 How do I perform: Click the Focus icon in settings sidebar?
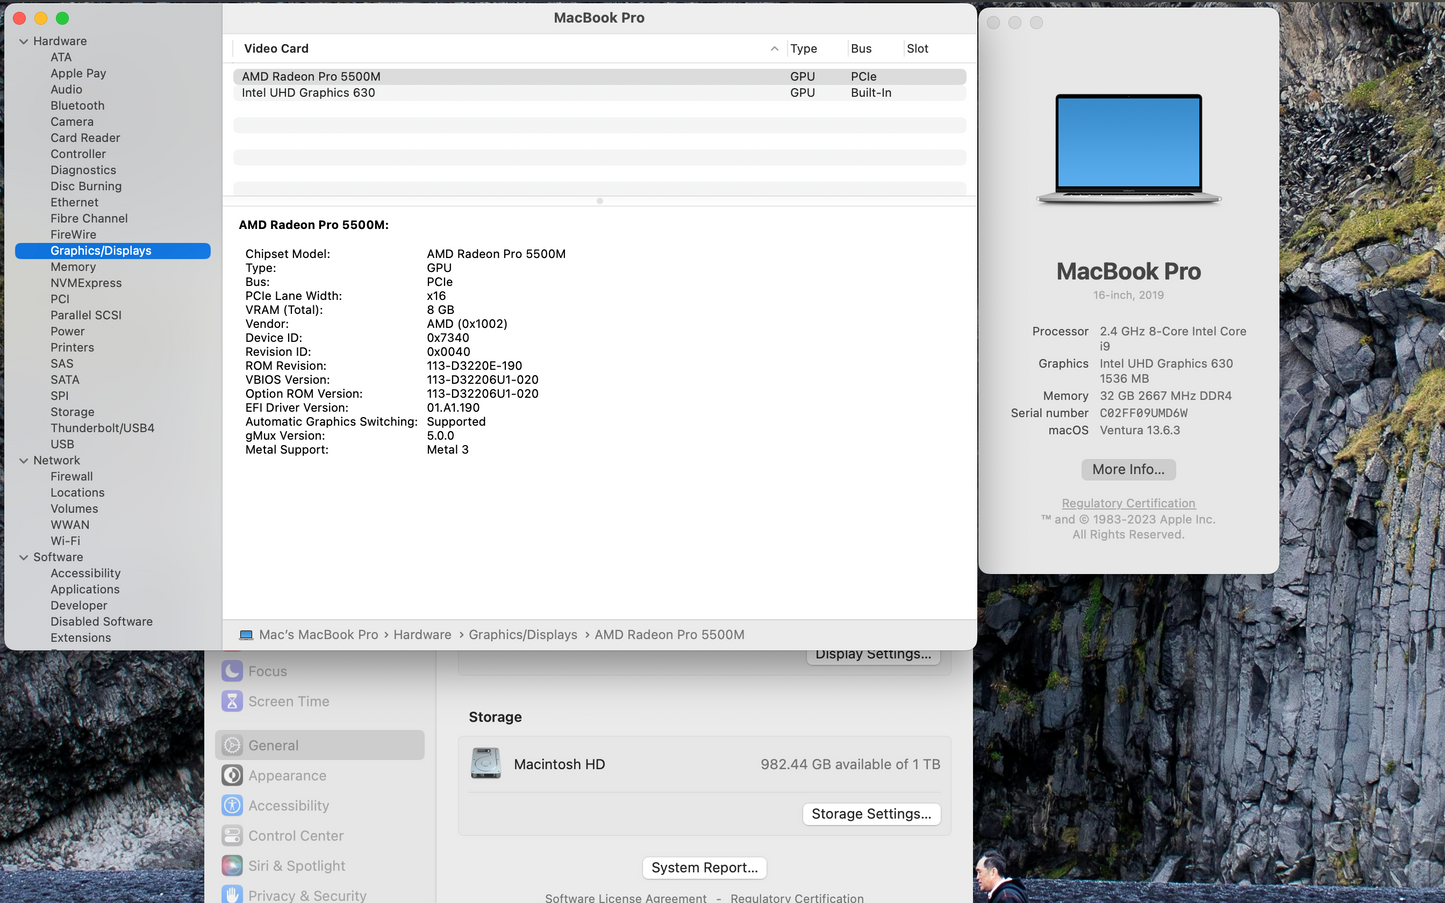pos(232,671)
